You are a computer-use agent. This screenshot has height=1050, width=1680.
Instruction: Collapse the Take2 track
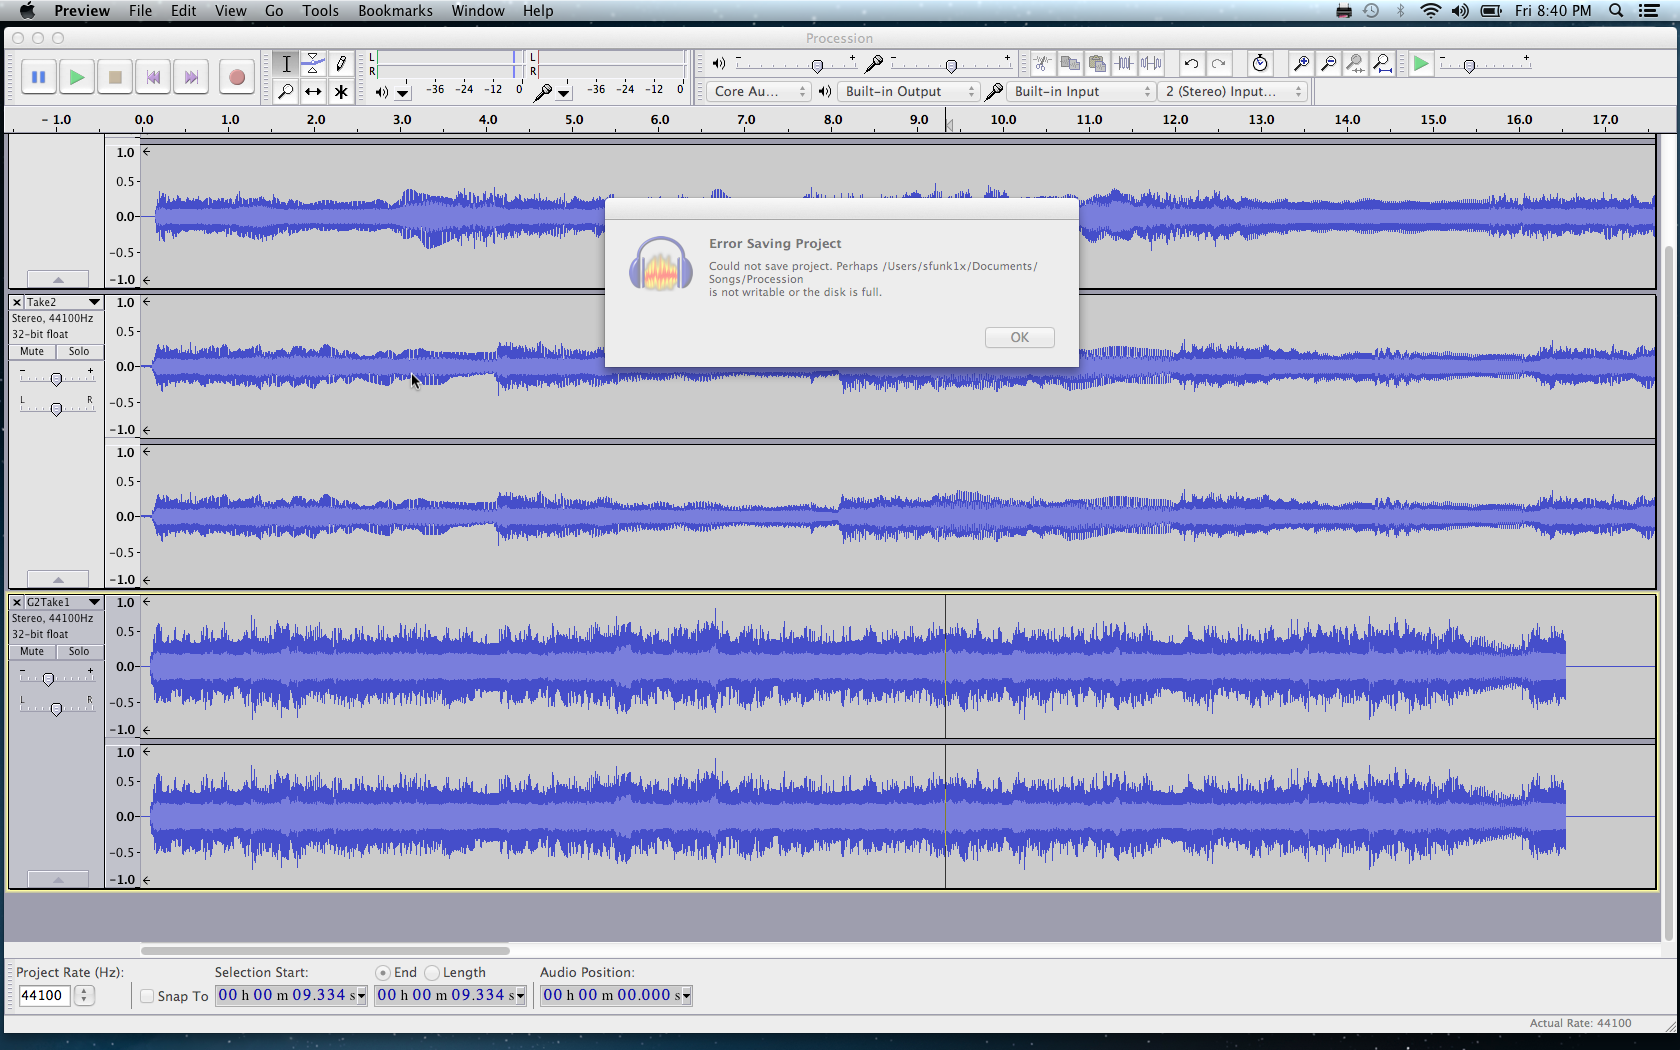click(x=58, y=579)
